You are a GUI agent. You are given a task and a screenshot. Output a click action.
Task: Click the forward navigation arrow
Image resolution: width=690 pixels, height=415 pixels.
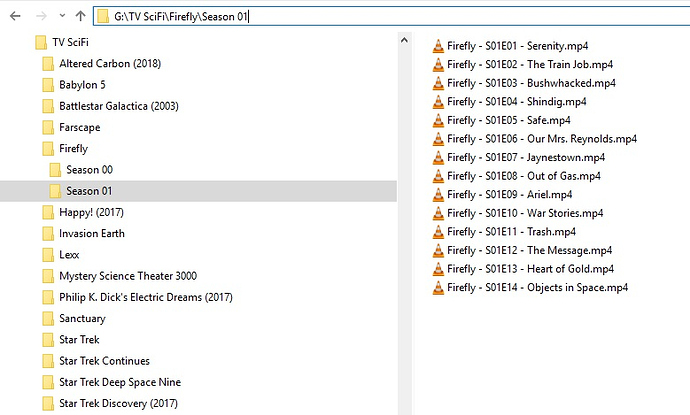[x=41, y=16]
